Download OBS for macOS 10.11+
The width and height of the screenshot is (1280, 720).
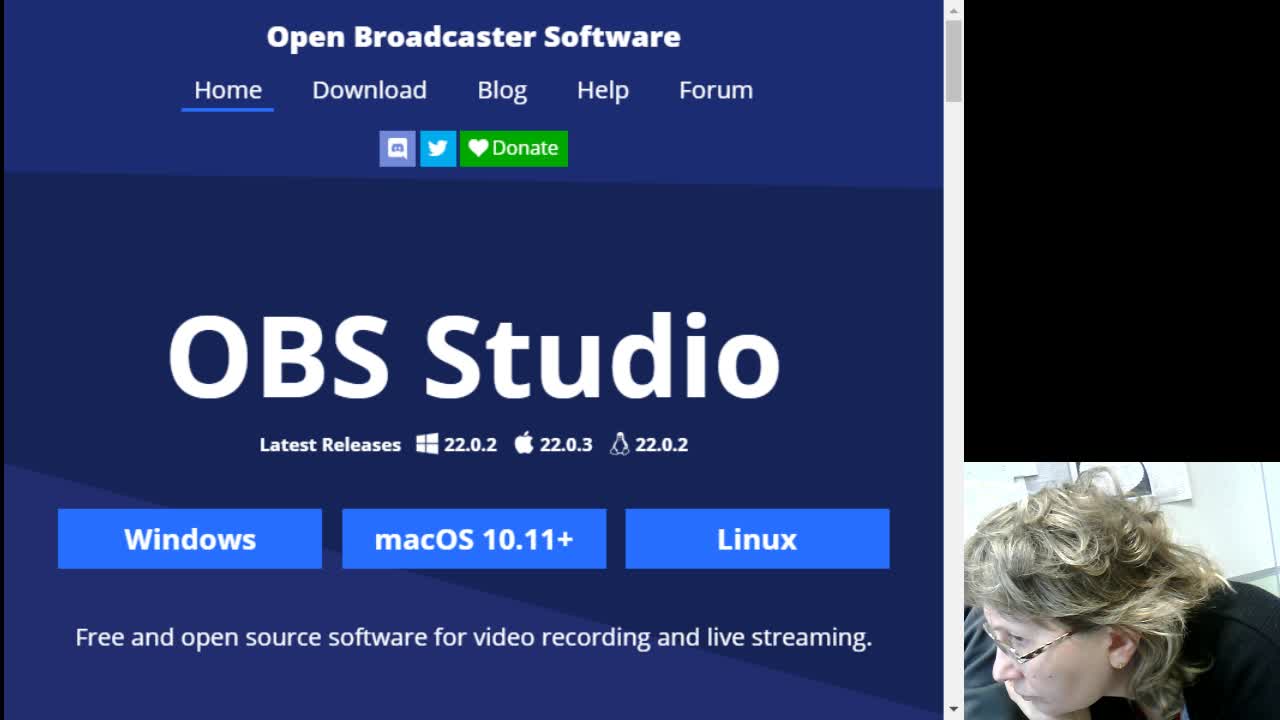pyautogui.click(x=474, y=539)
